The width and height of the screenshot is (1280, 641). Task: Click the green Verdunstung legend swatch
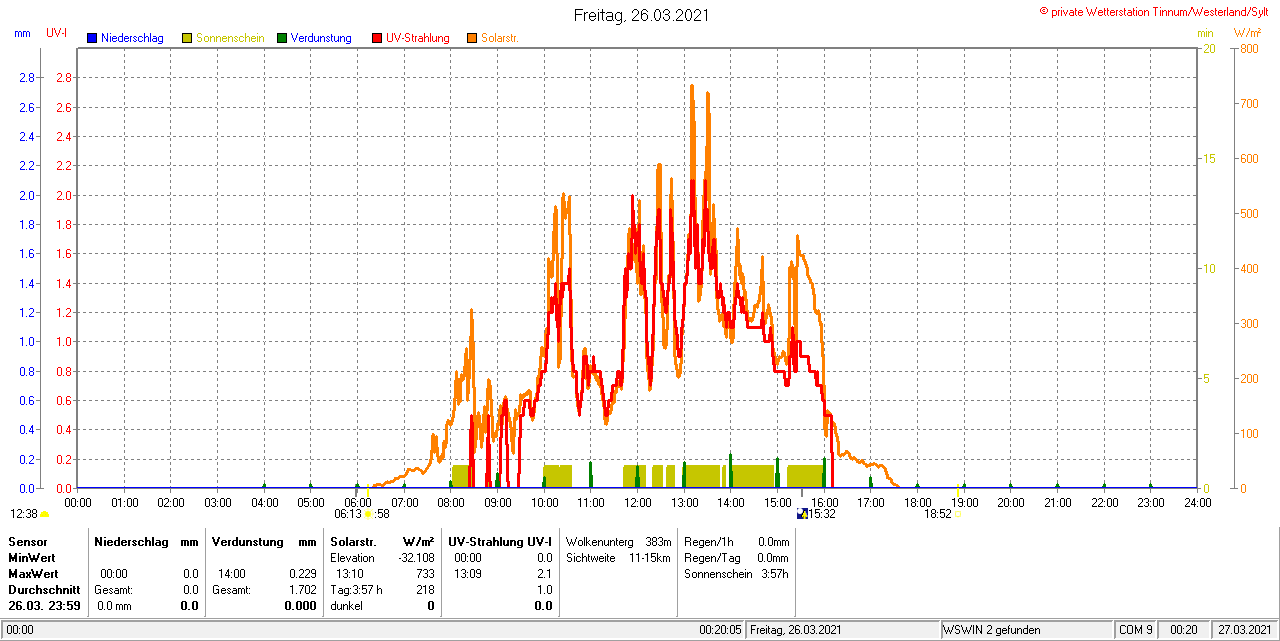282,38
